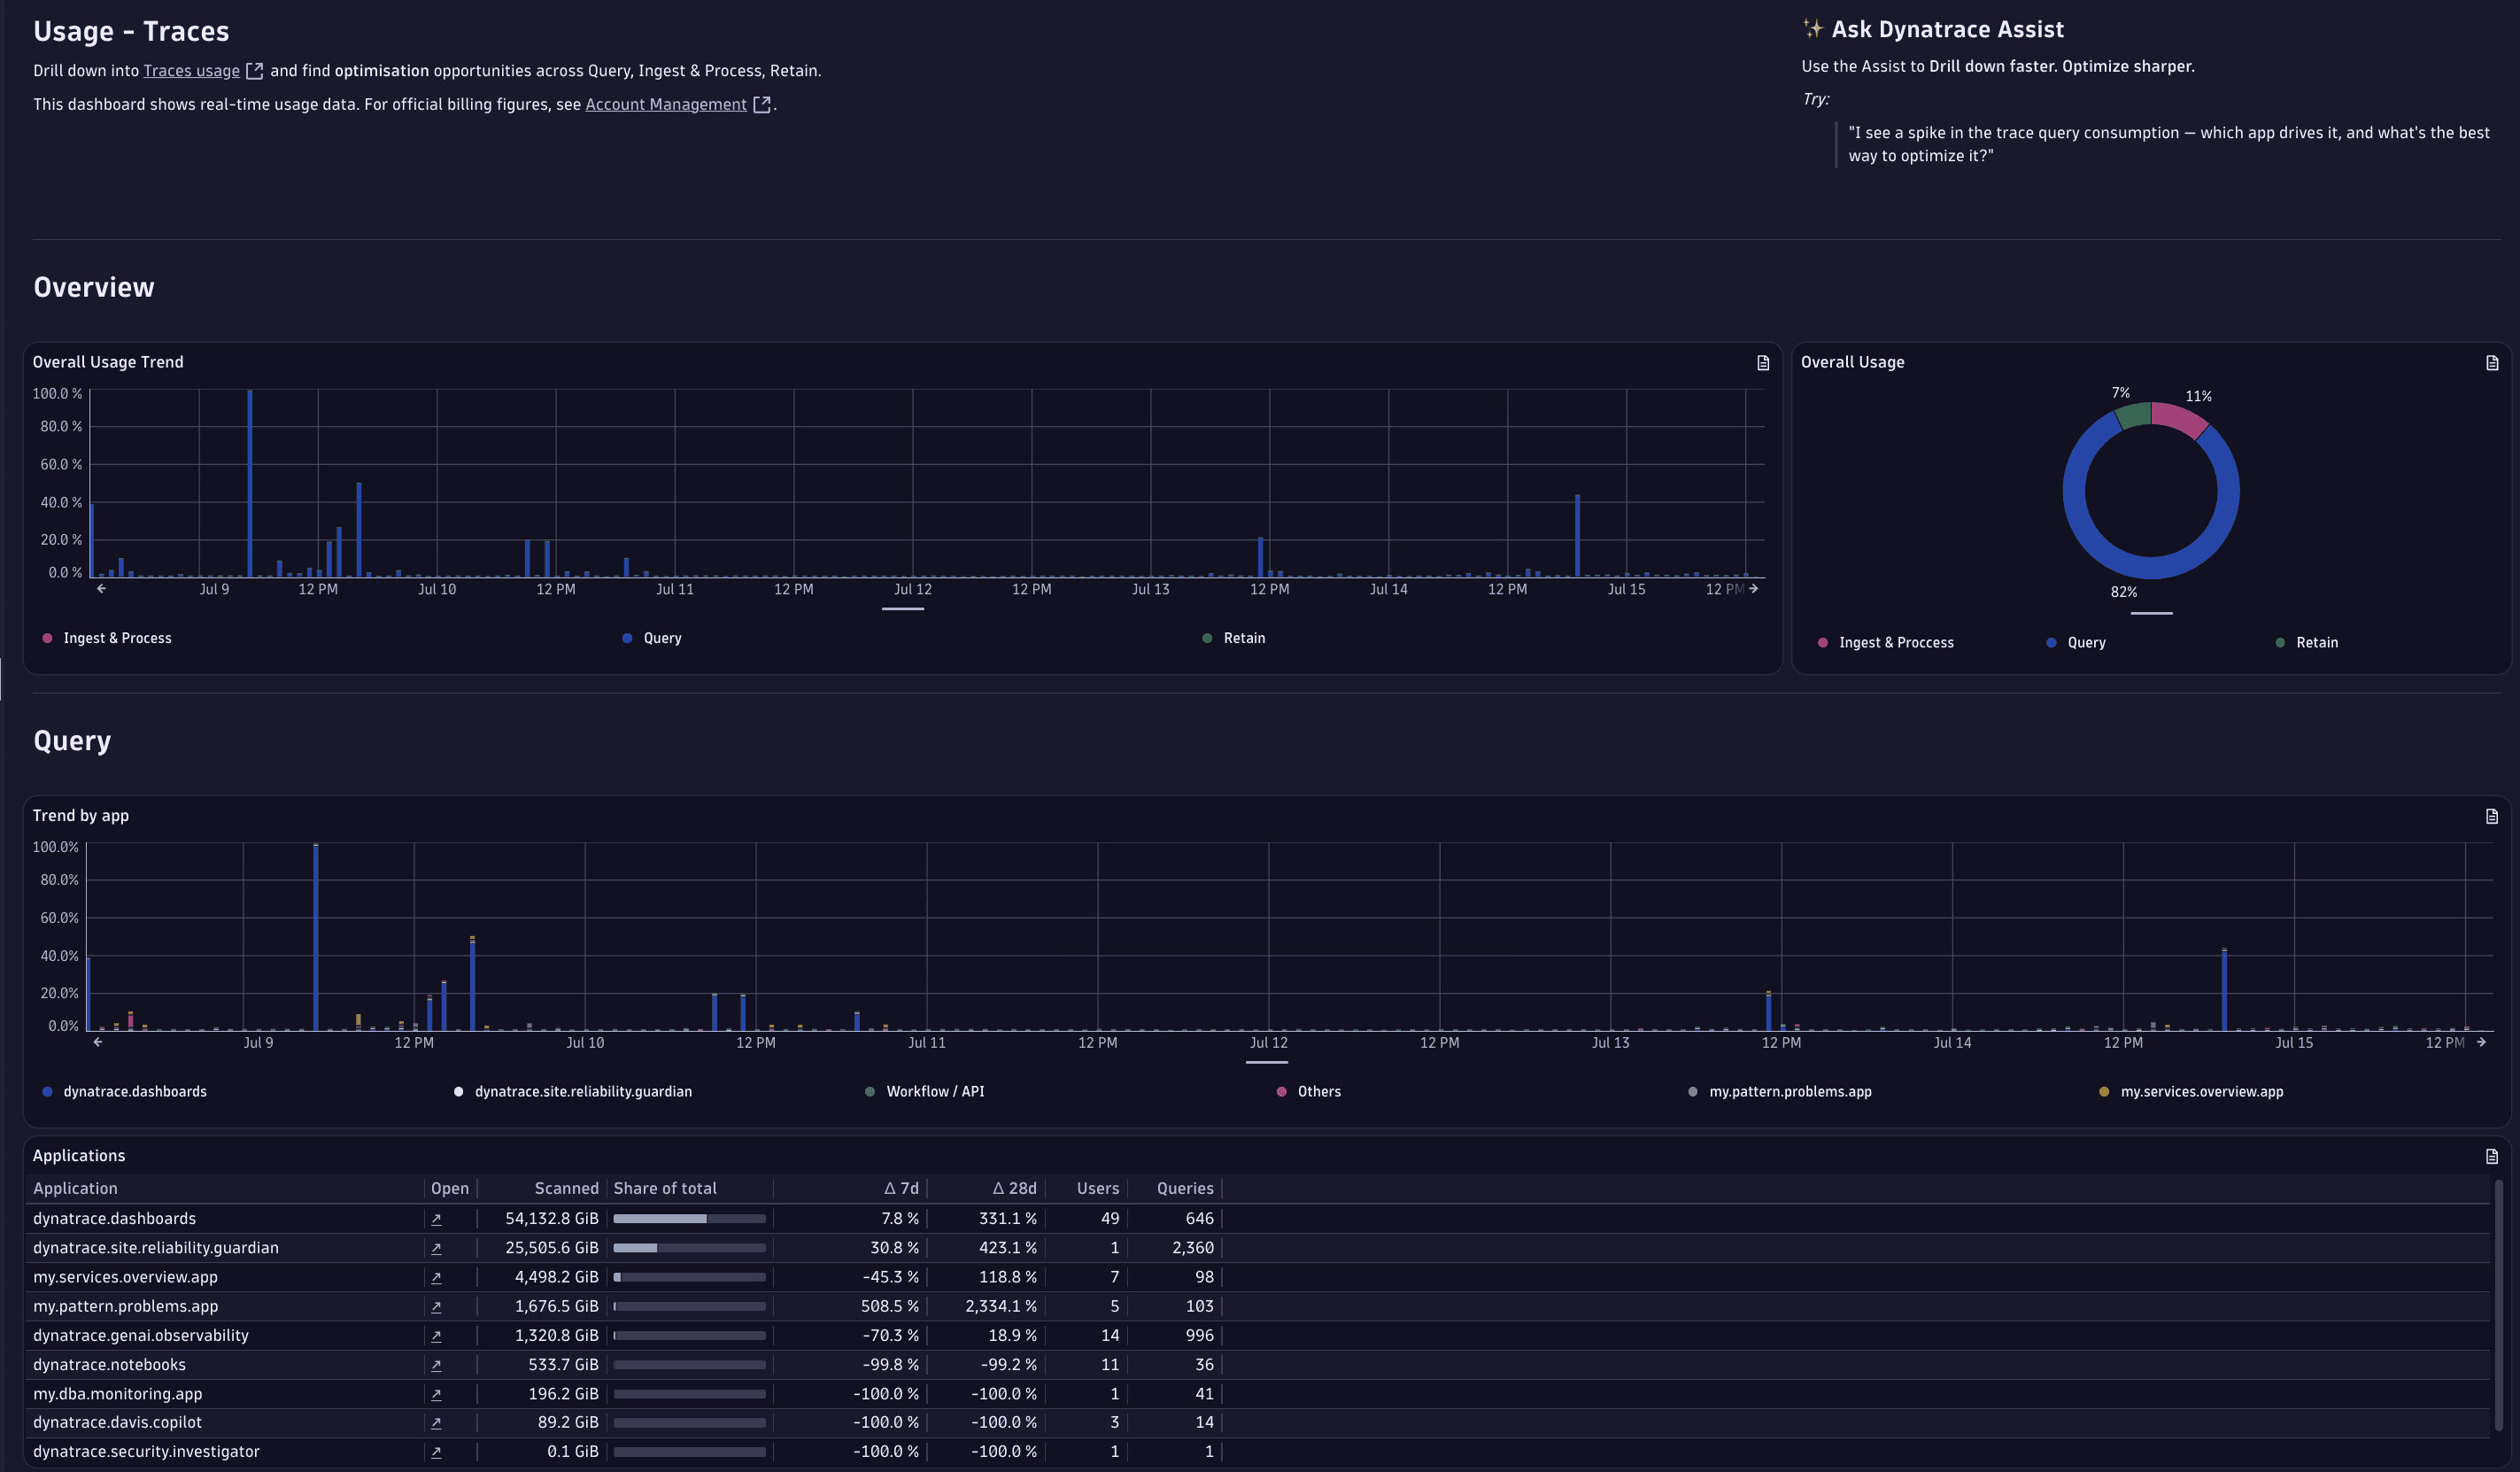
Task: Open the Trend by app tile document icon
Action: tap(2492, 816)
